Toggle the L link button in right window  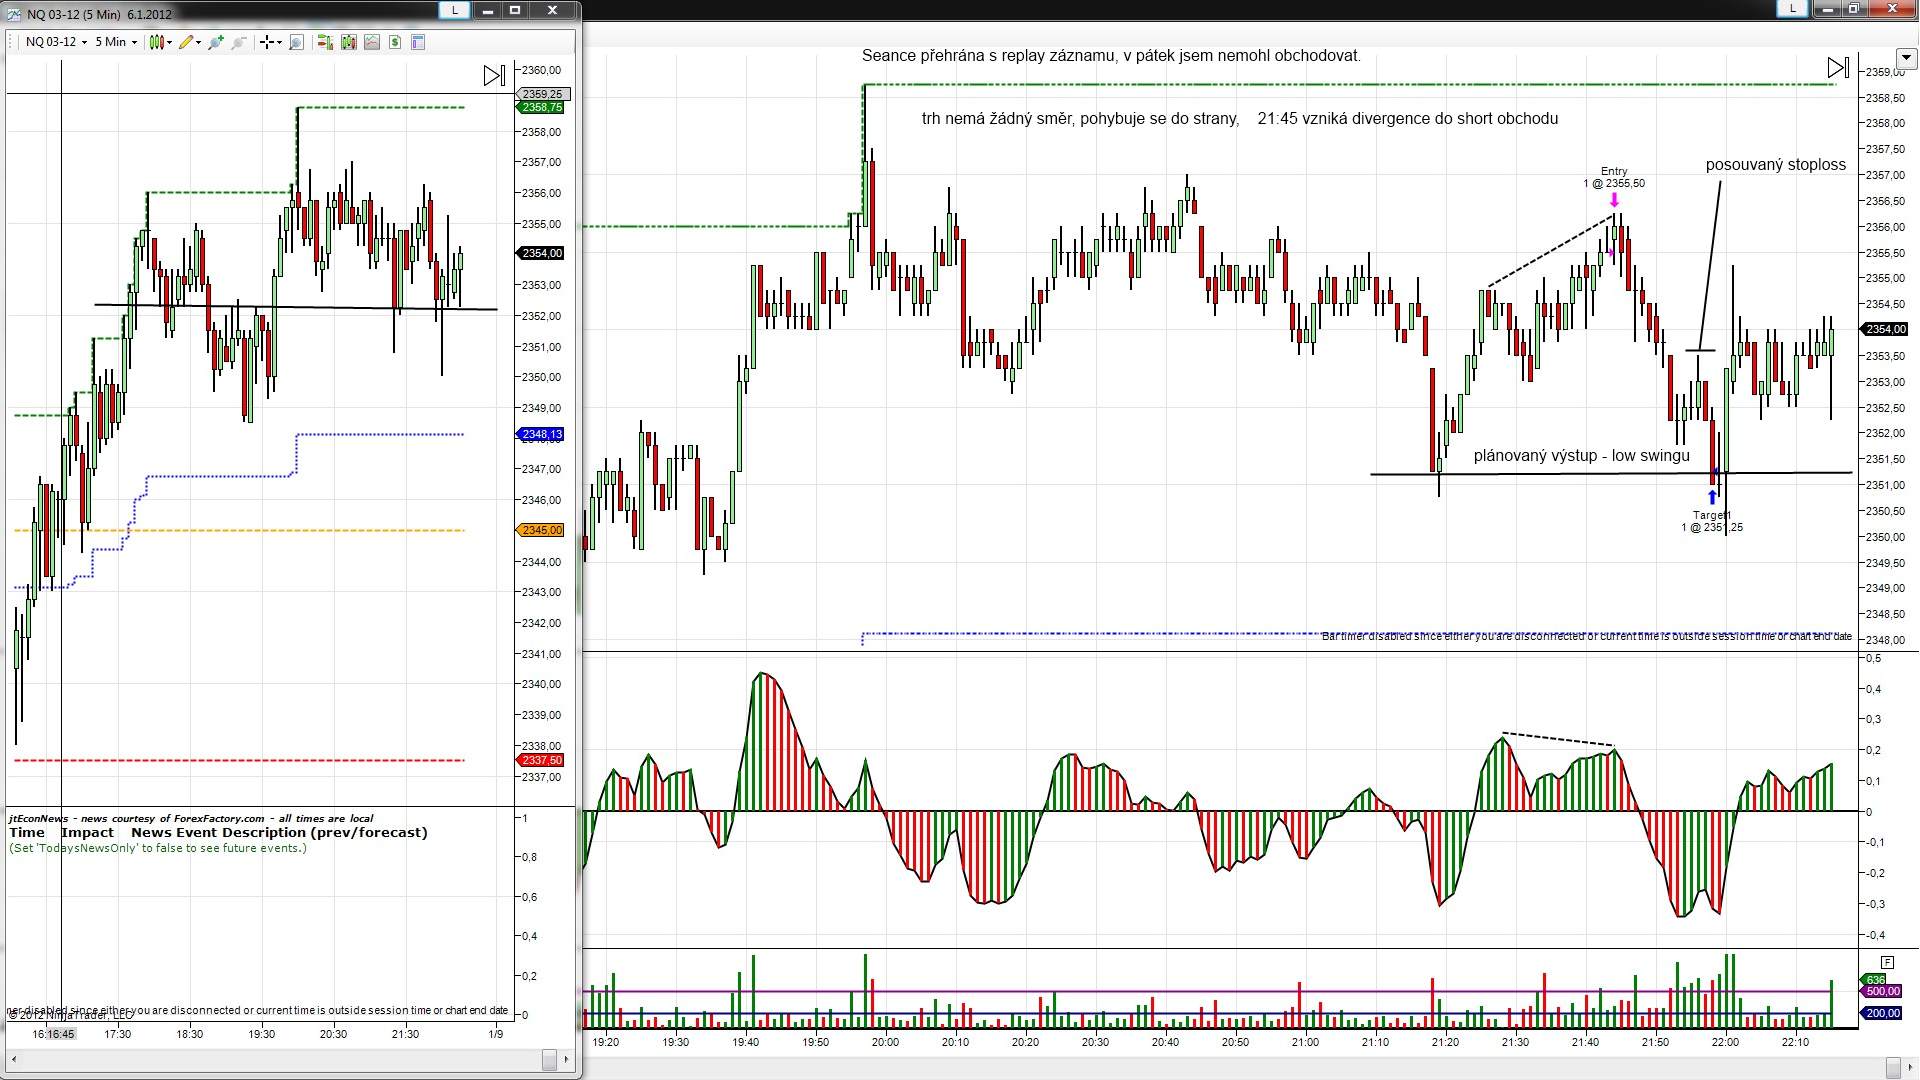1792,9
